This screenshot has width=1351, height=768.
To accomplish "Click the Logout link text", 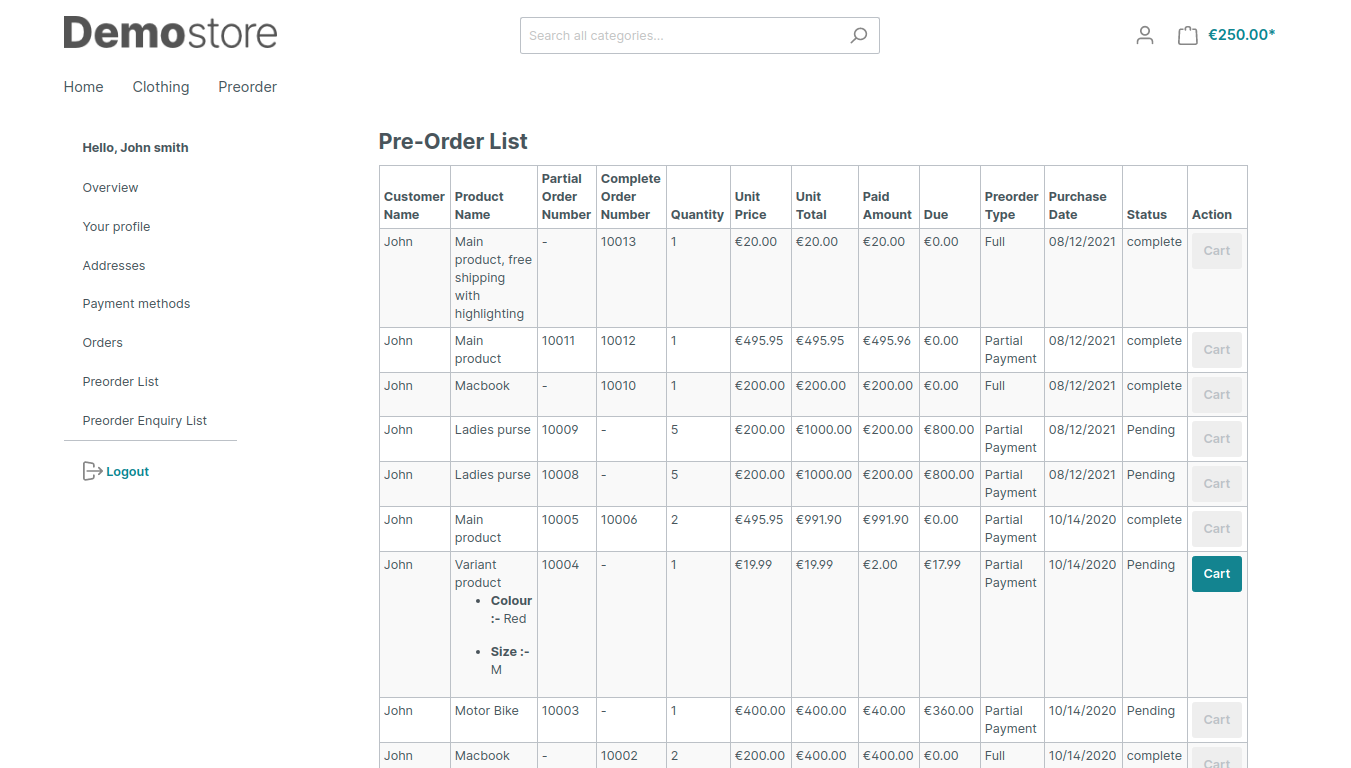I will point(128,472).
